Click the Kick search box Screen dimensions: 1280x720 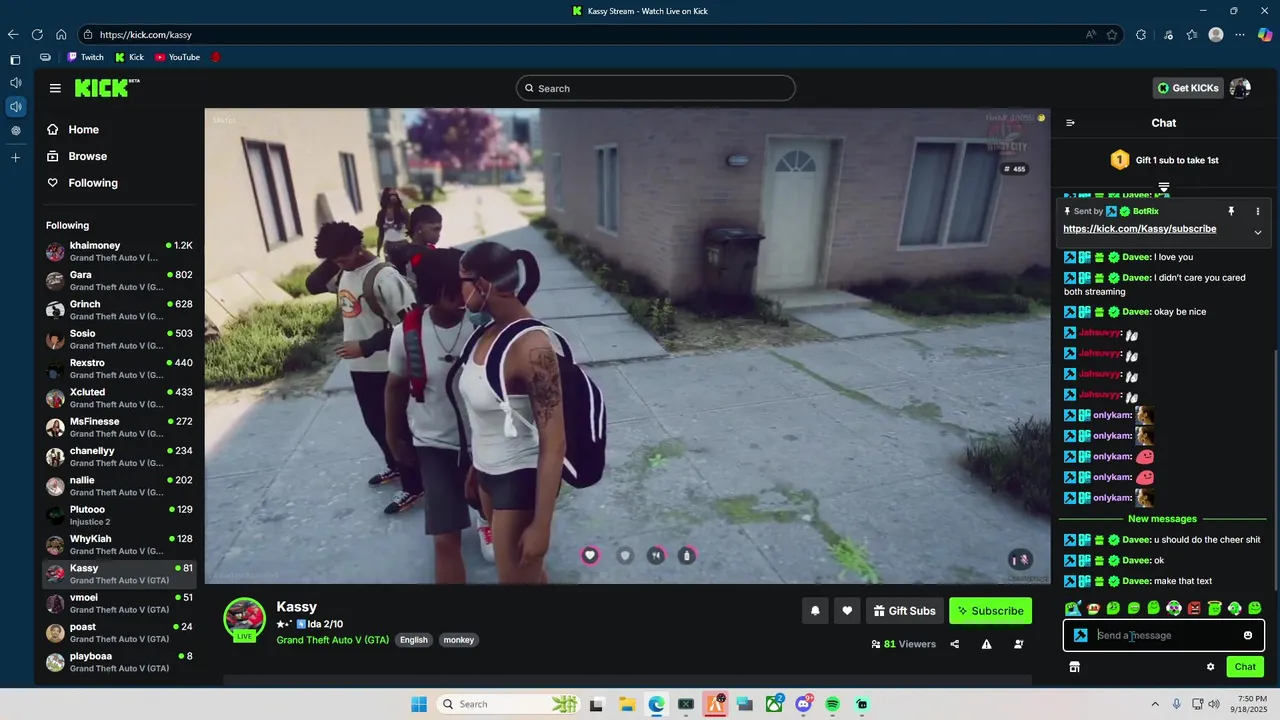coord(656,88)
